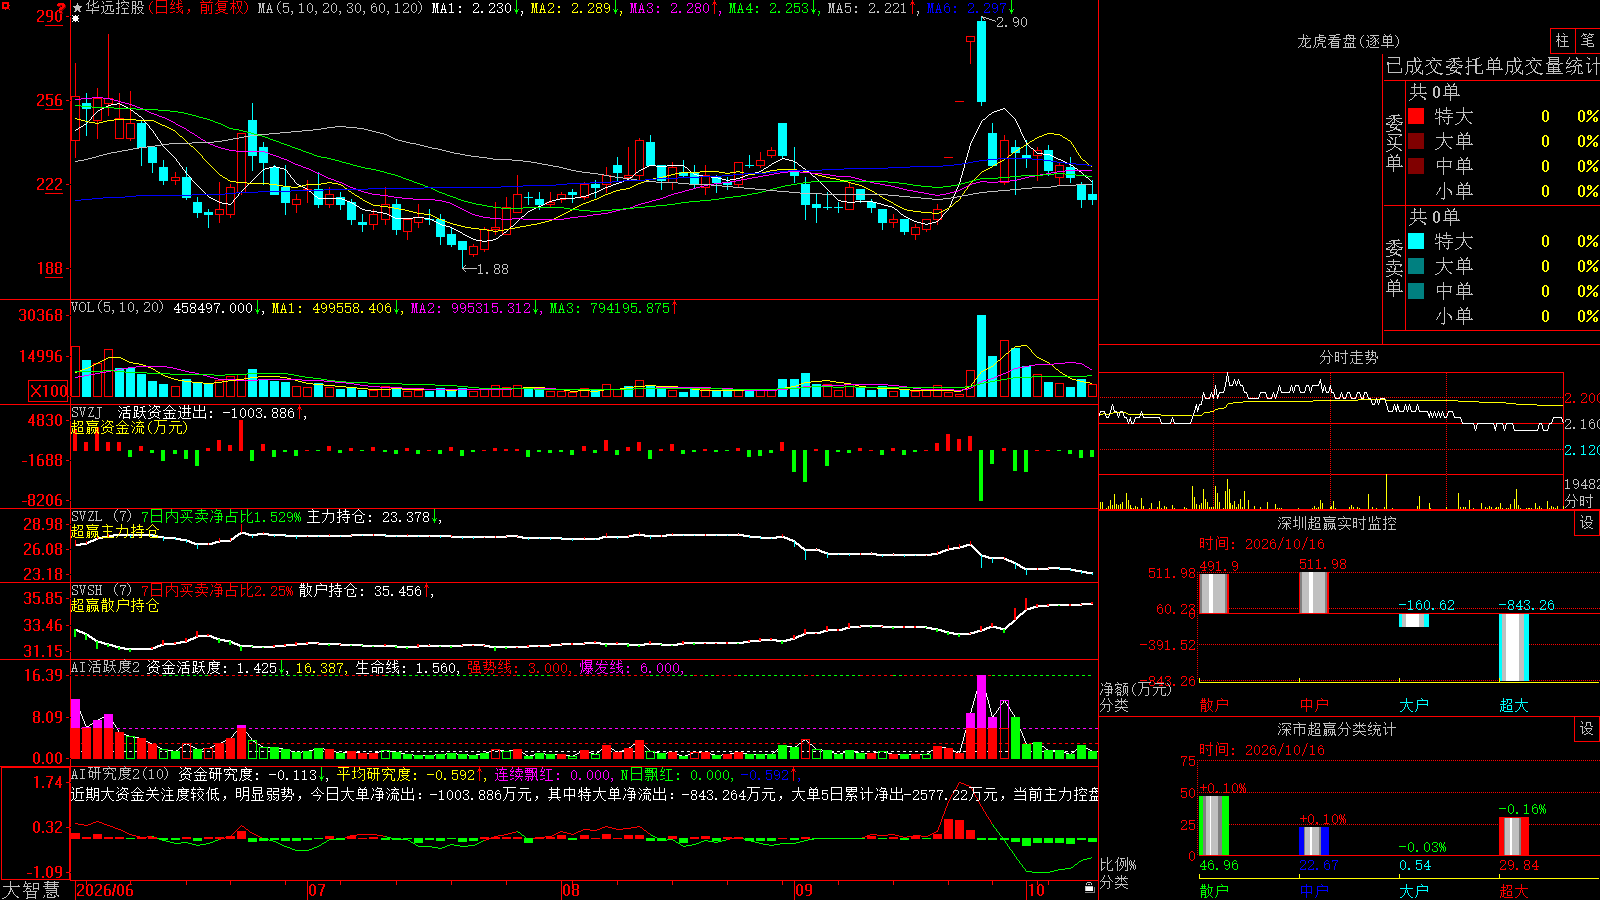Click the teal 中单 sell swatch
Image resolution: width=1600 pixels, height=900 pixels.
pos(1416,291)
